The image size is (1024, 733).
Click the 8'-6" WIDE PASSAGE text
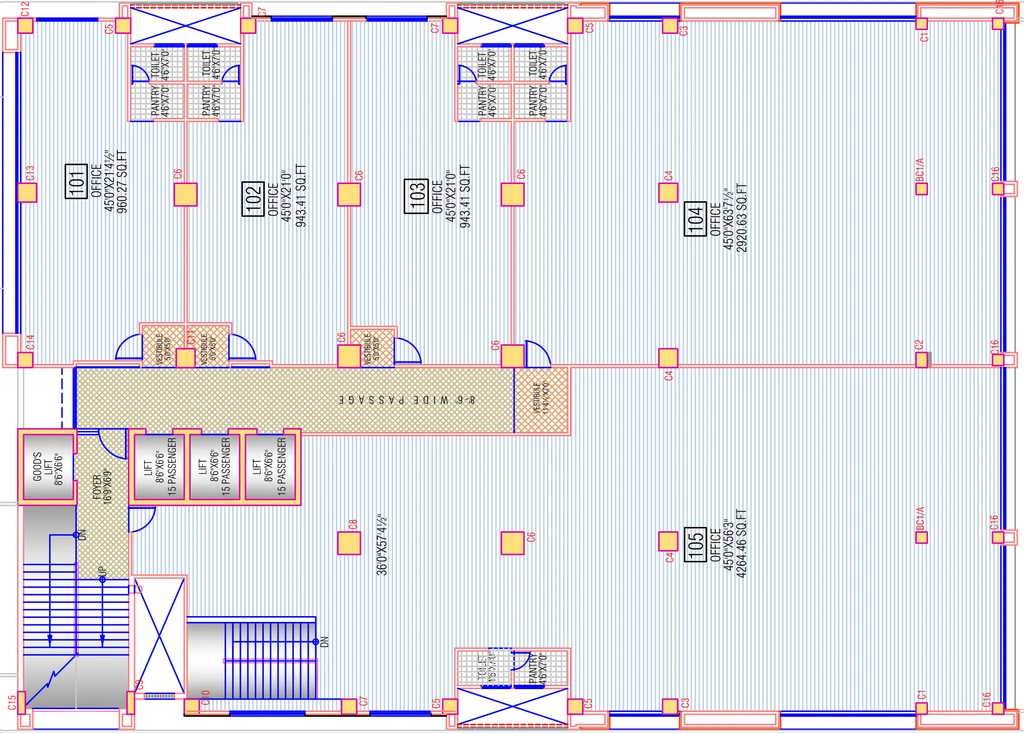coord(408,399)
